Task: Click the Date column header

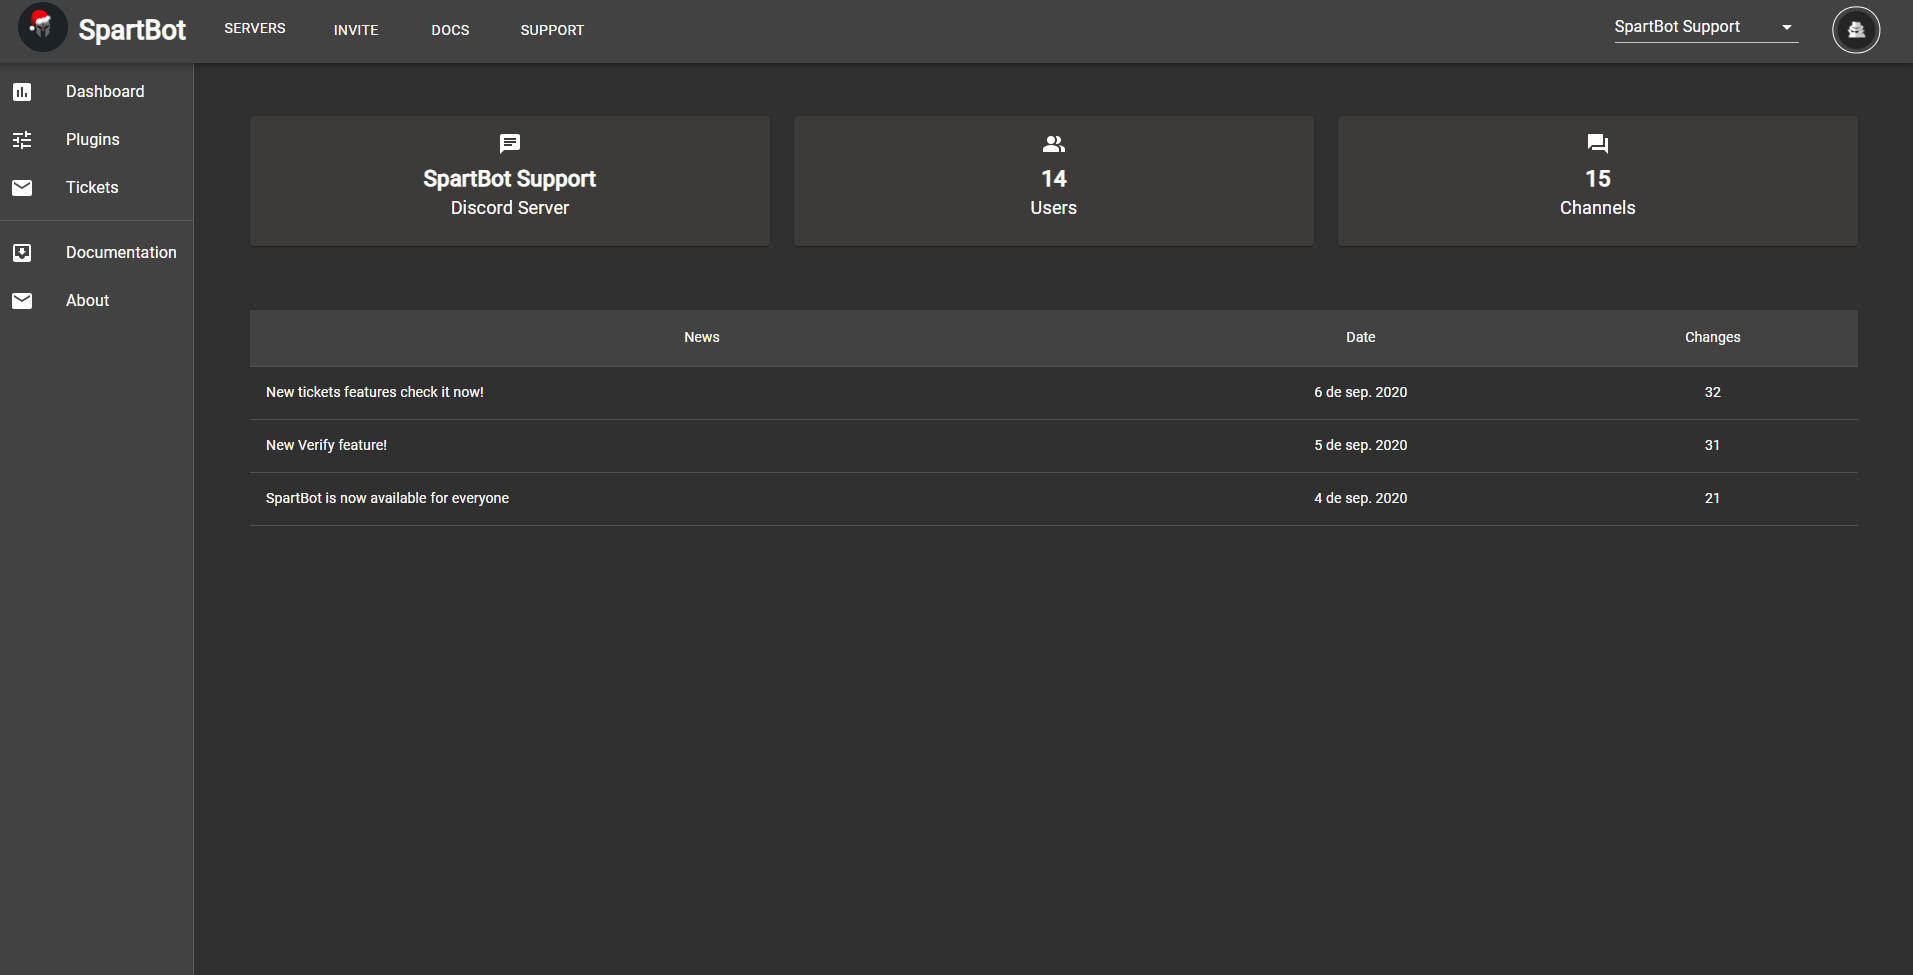Action: click(x=1360, y=338)
